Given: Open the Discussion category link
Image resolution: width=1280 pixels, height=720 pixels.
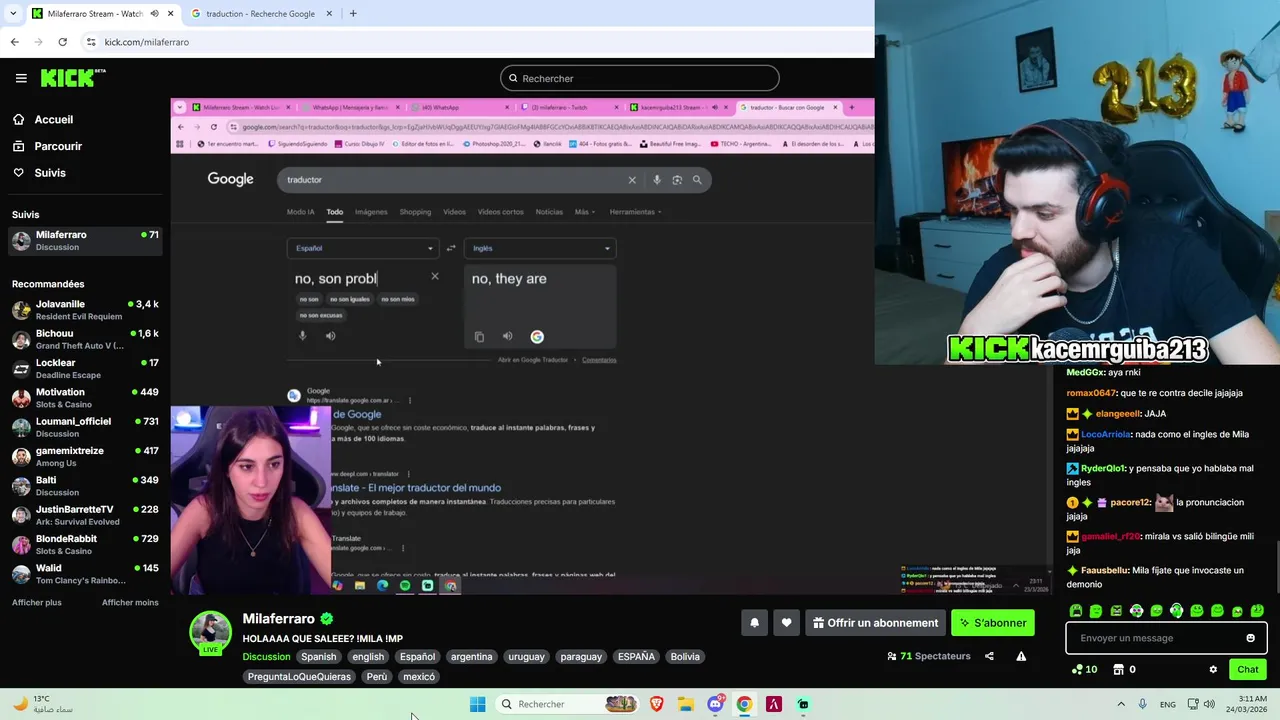Looking at the screenshot, I should pyautogui.click(x=266, y=657).
